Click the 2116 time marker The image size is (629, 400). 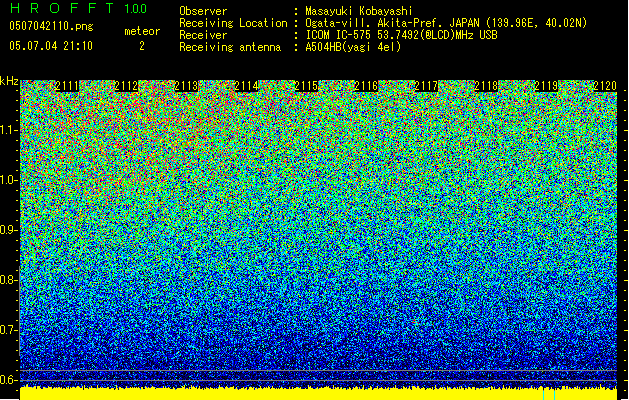(366, 86)
